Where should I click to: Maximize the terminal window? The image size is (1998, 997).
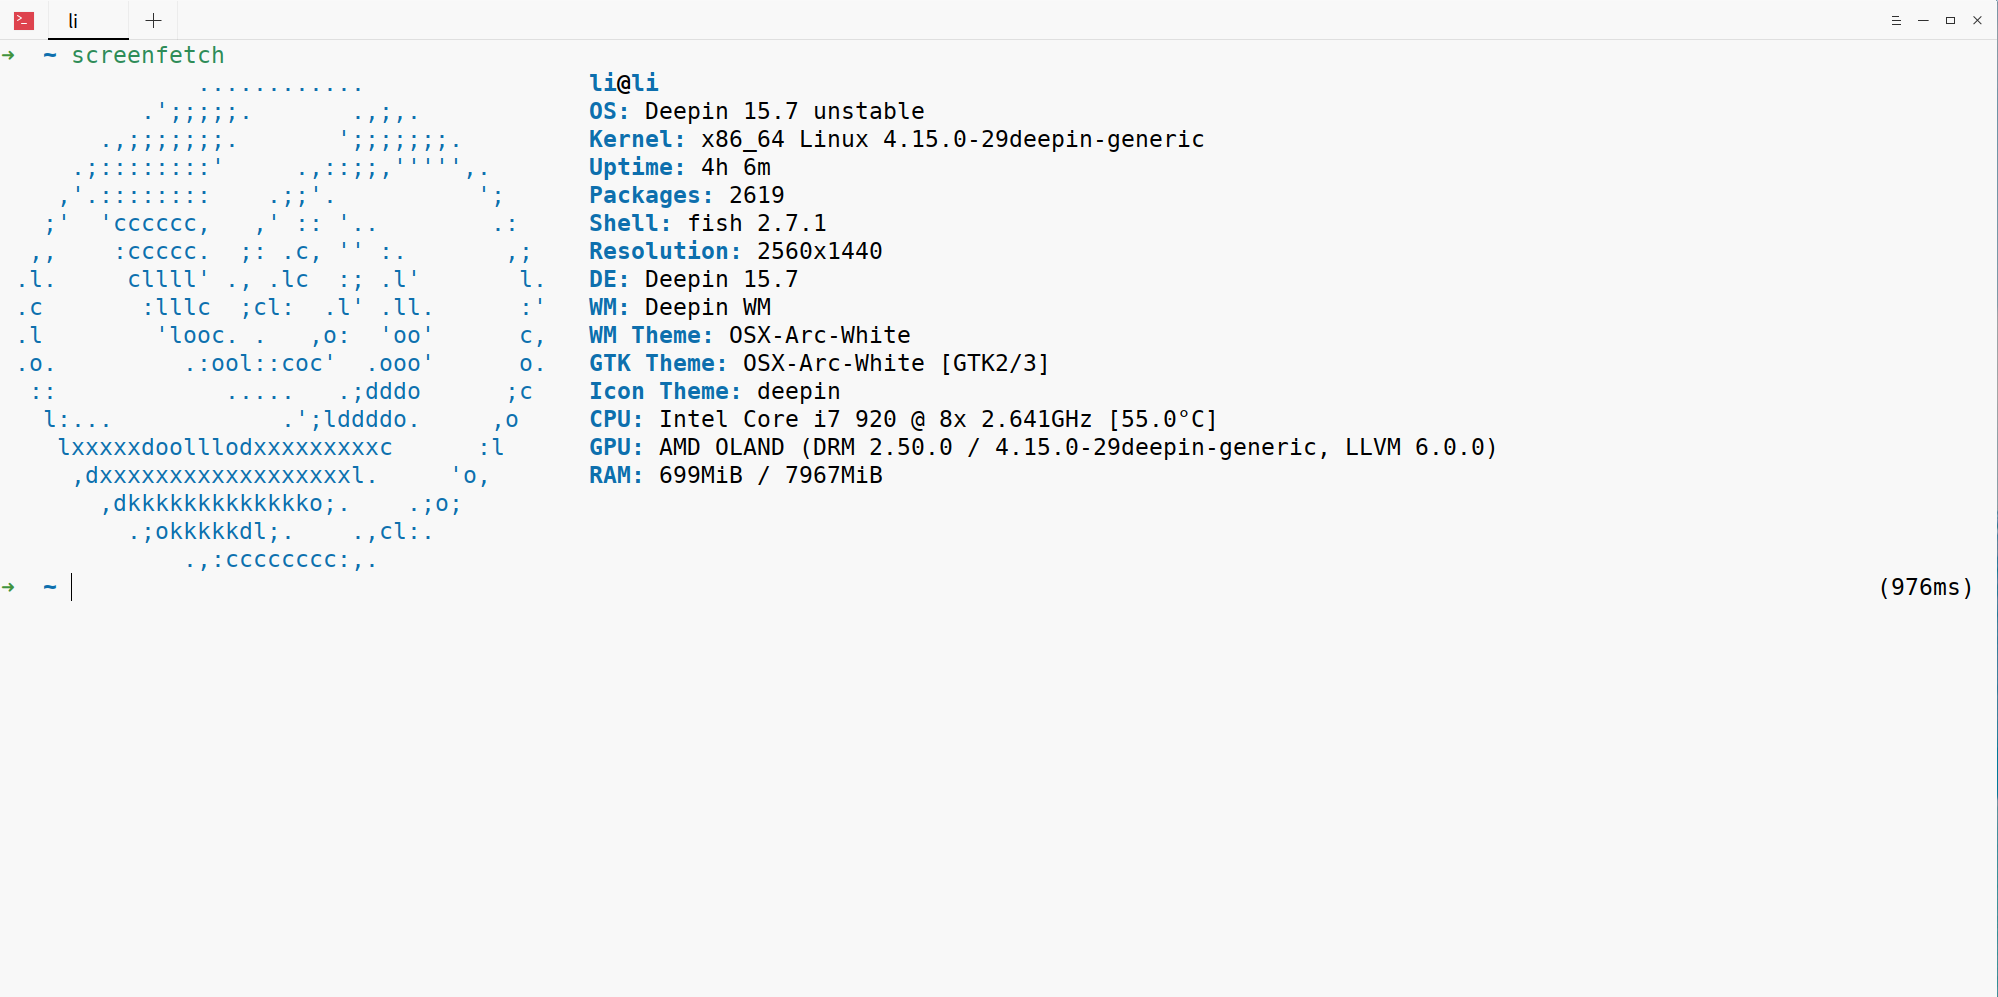click(1950, 20)
